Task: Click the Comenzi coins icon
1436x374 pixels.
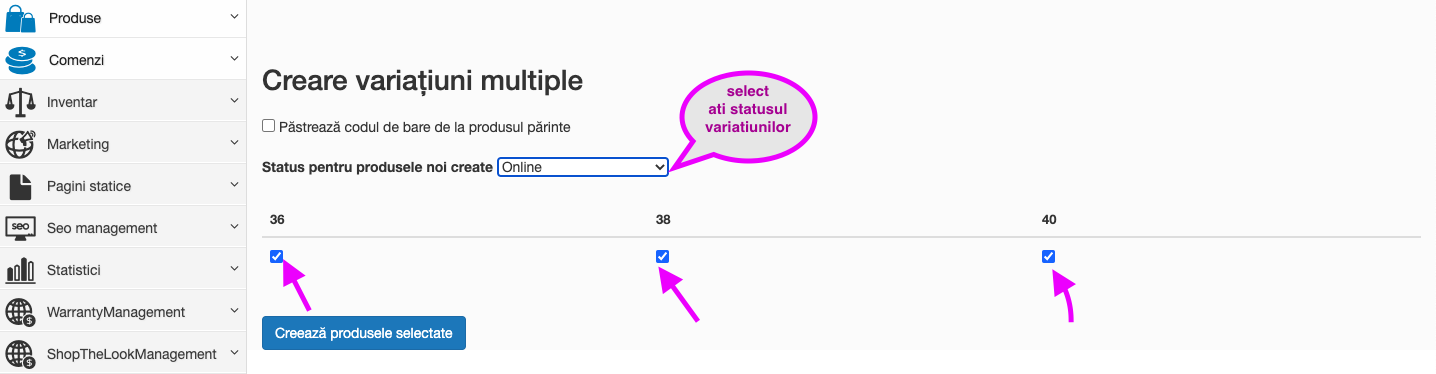Action: click(20, 60)
